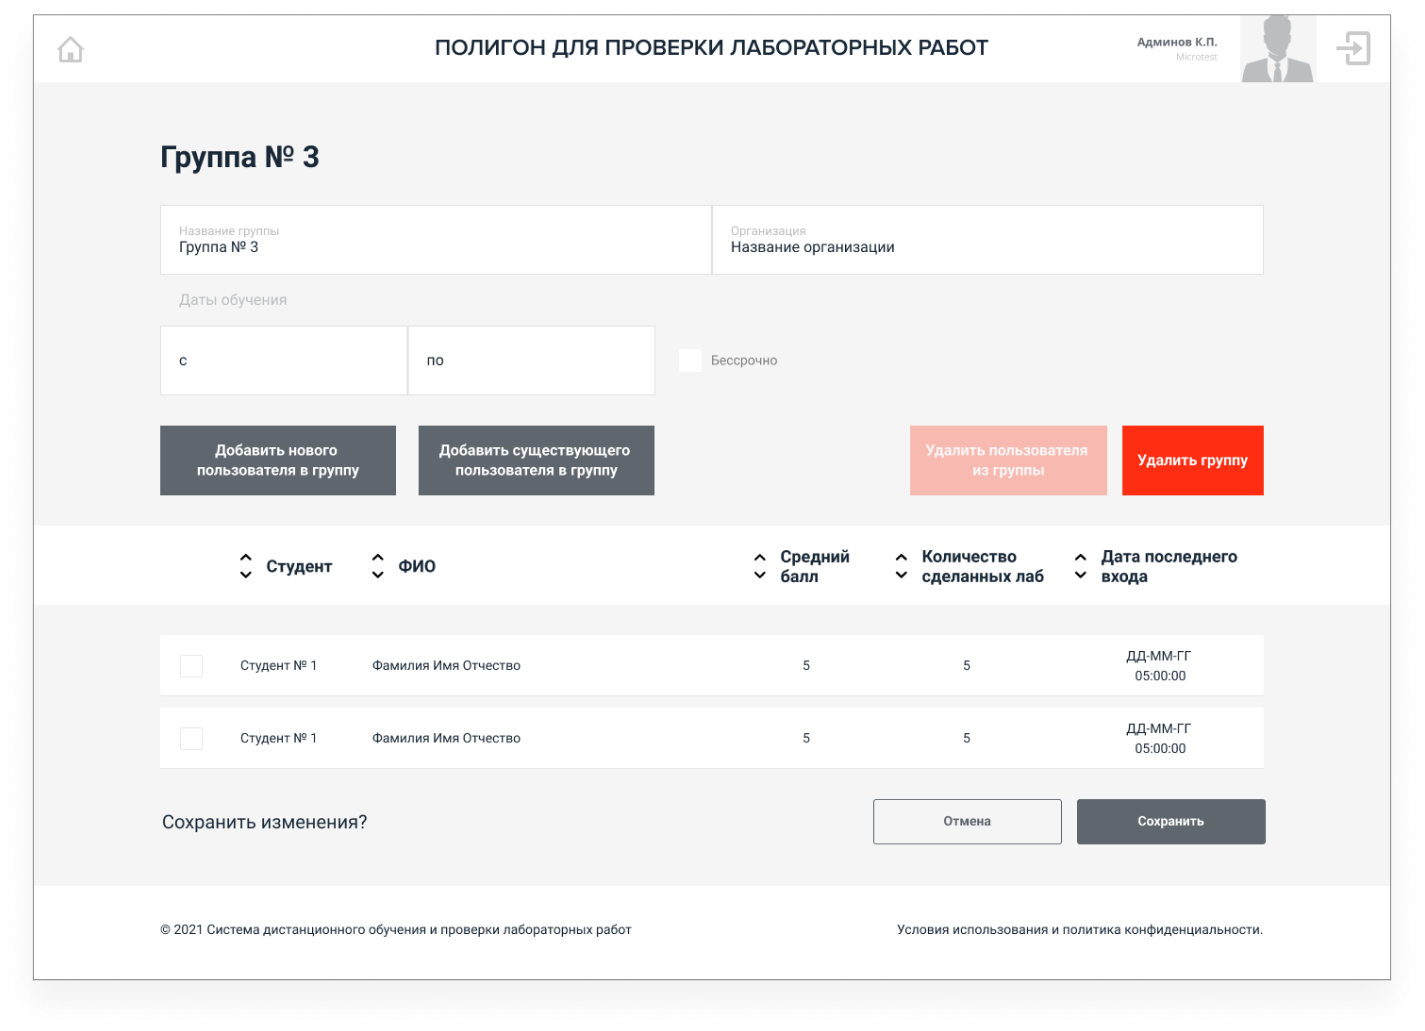This screenshot has height=1031, width=1425.
Task: Click the logout exit icon
Action: (1353, 48)
